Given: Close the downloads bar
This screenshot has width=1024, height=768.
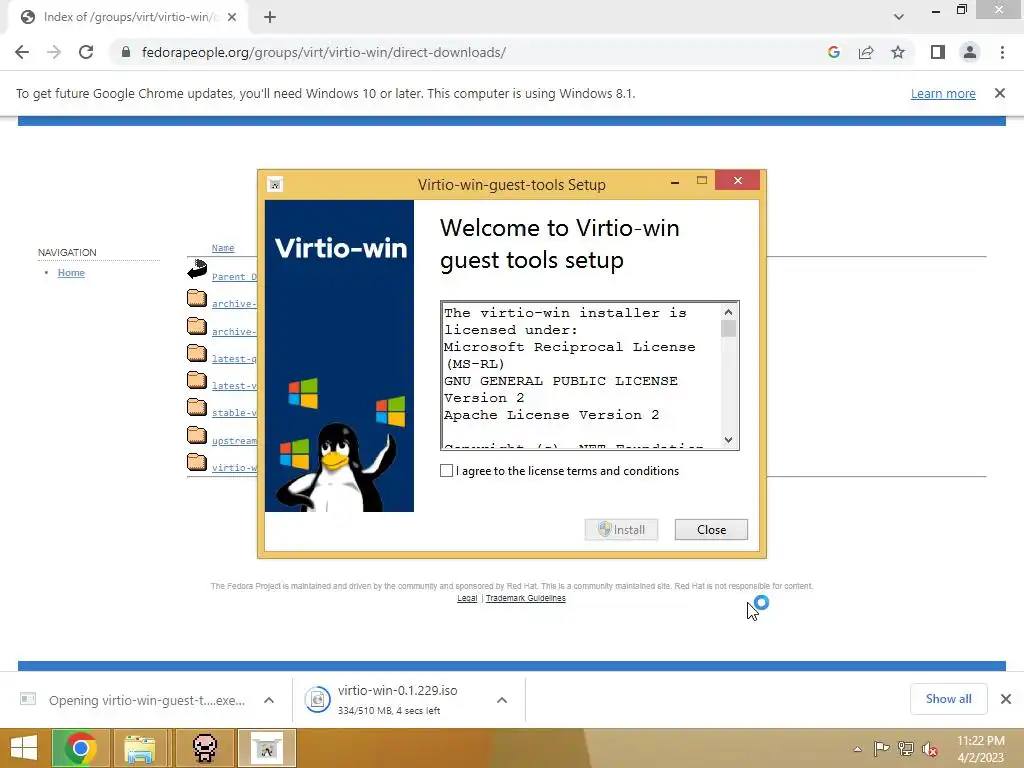Looking at the screenshot, I should 1006,699.
